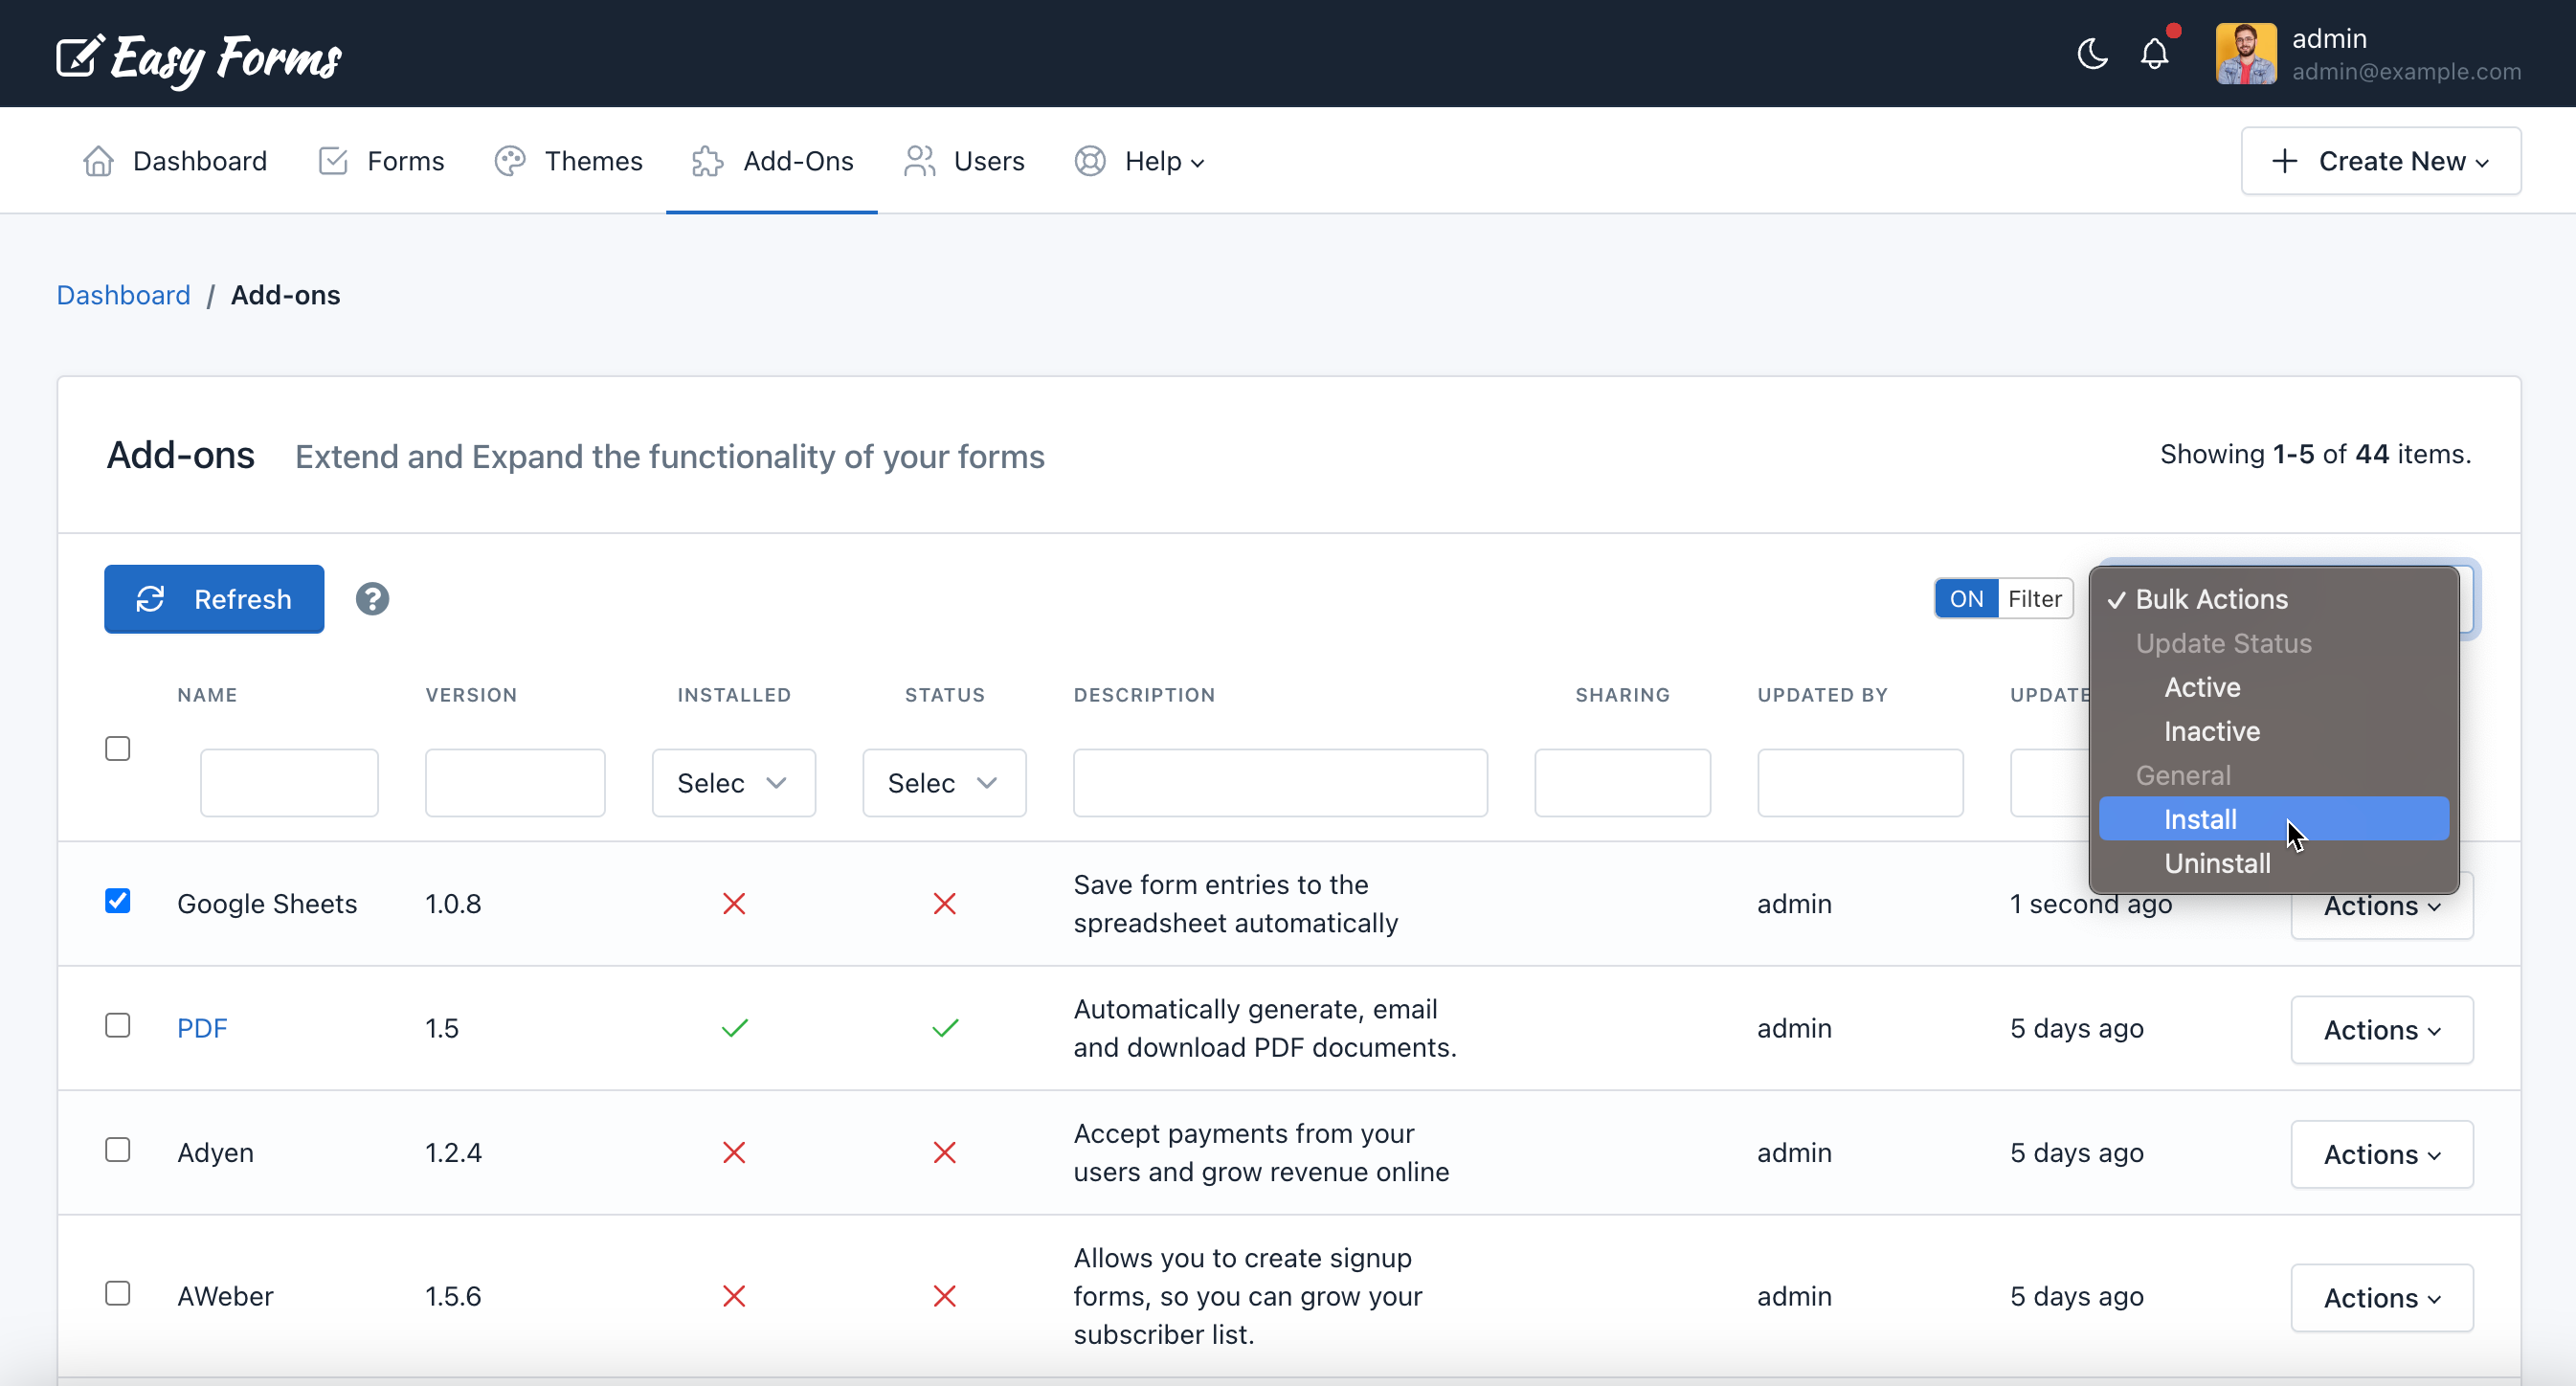2576x1386 pixels.
Task: Click the Users people icon
Action: pyautogui.click(x=919, y=161)
